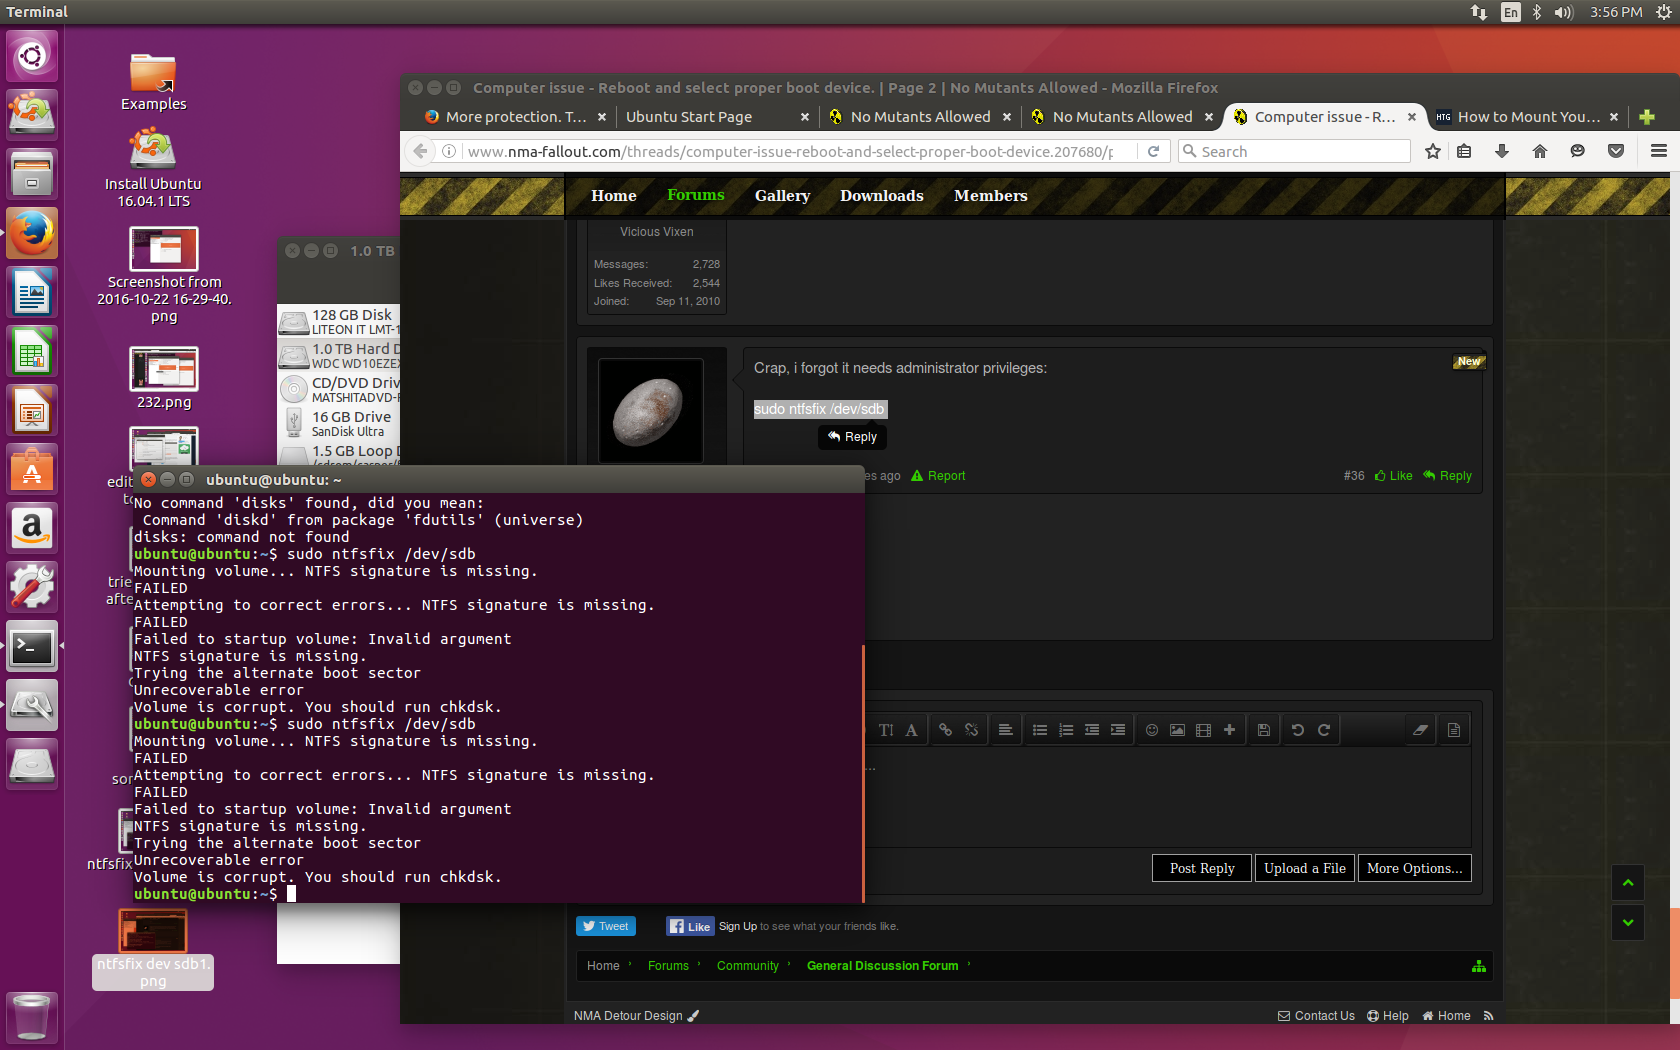Insert an unordered bullet list

[x=1040, y=730]
